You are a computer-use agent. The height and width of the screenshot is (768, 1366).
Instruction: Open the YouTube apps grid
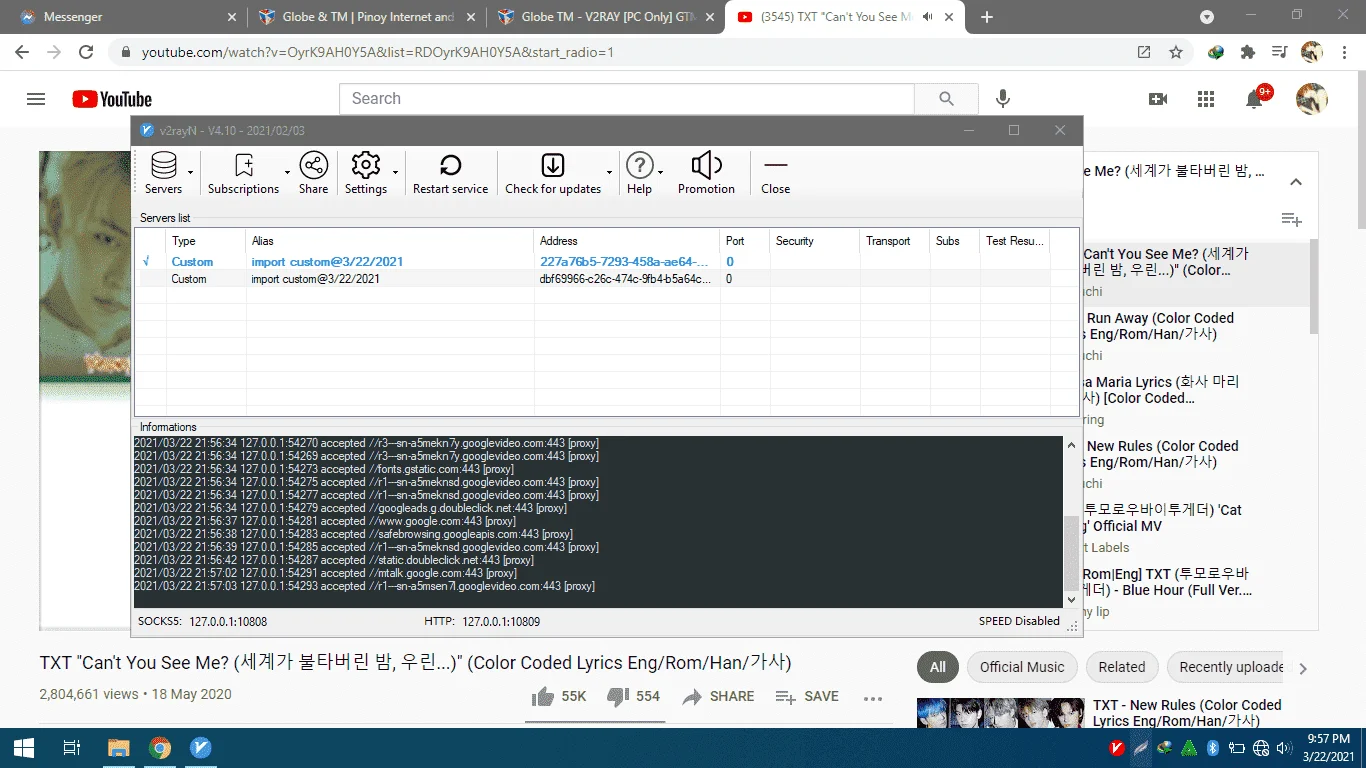point(1206,98)
